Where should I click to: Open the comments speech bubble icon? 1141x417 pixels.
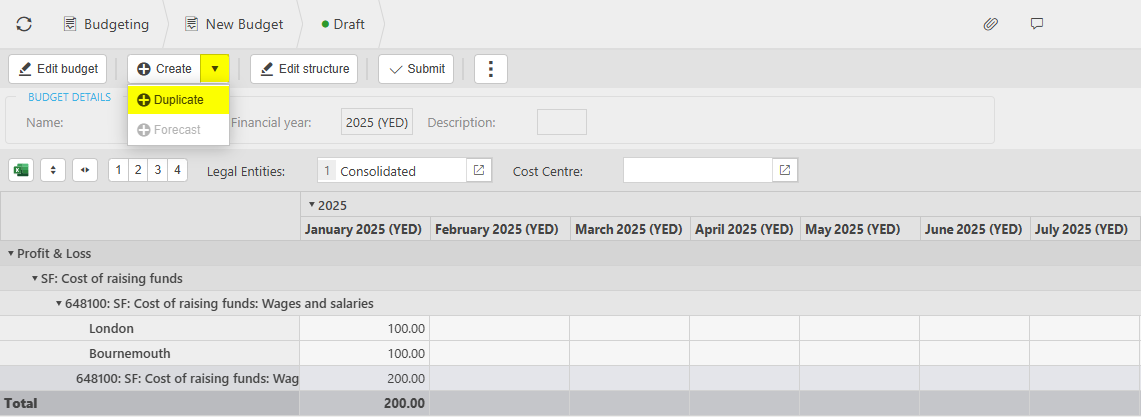pos(1037,24)
